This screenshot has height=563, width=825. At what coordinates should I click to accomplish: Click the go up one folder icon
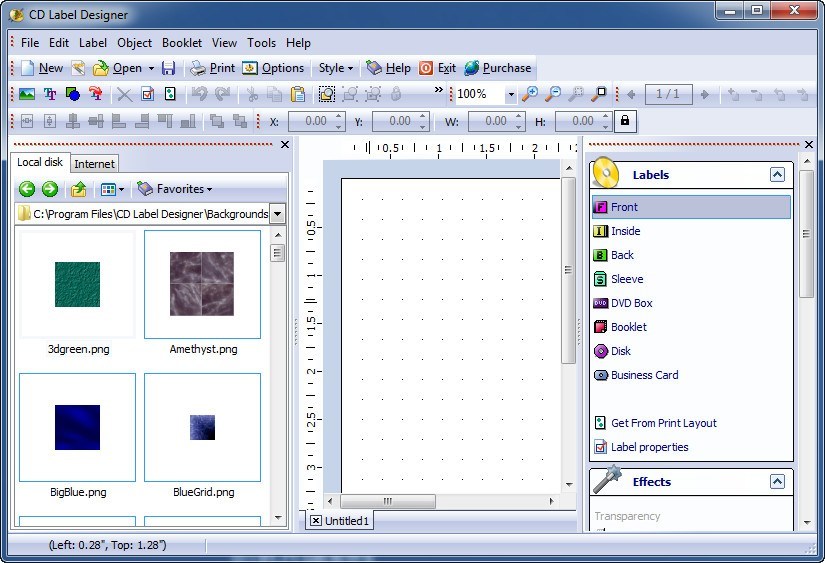pyautogui.click(x=78, y=189)
